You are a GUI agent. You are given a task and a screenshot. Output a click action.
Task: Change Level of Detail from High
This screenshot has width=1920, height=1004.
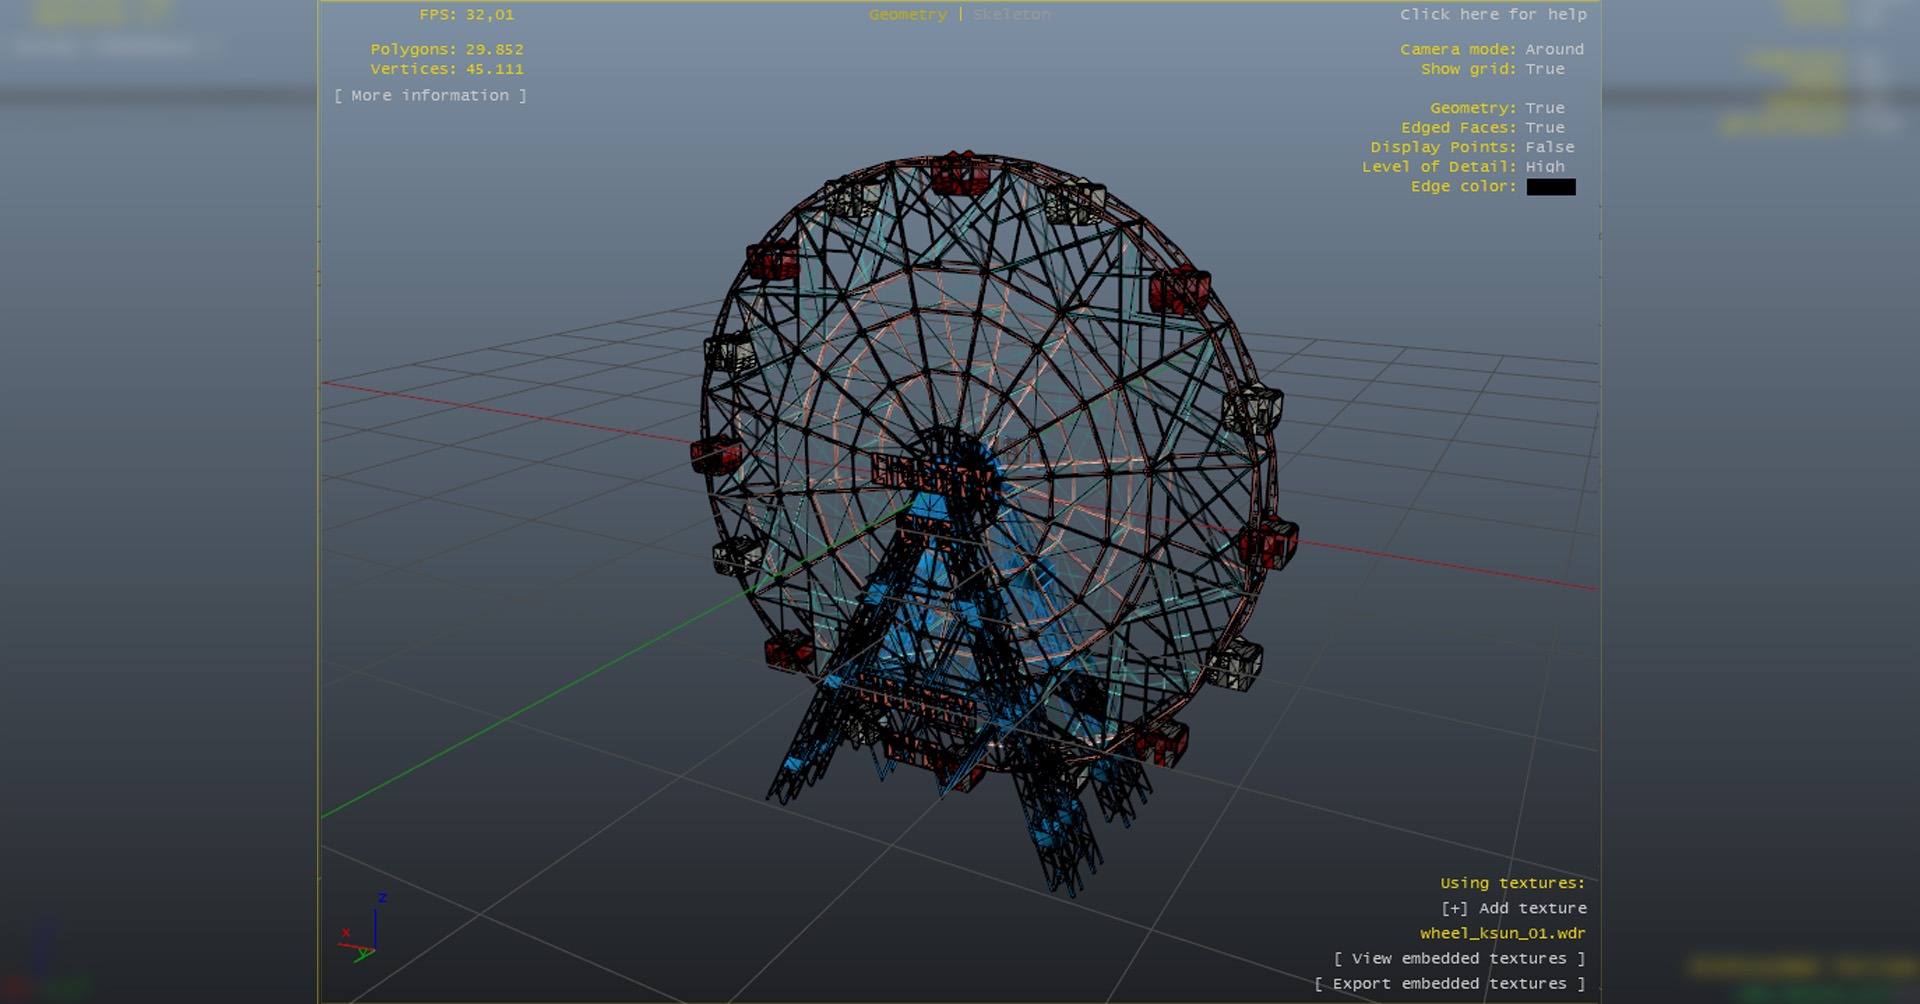pyautogui.click(x=1544, y=167)
